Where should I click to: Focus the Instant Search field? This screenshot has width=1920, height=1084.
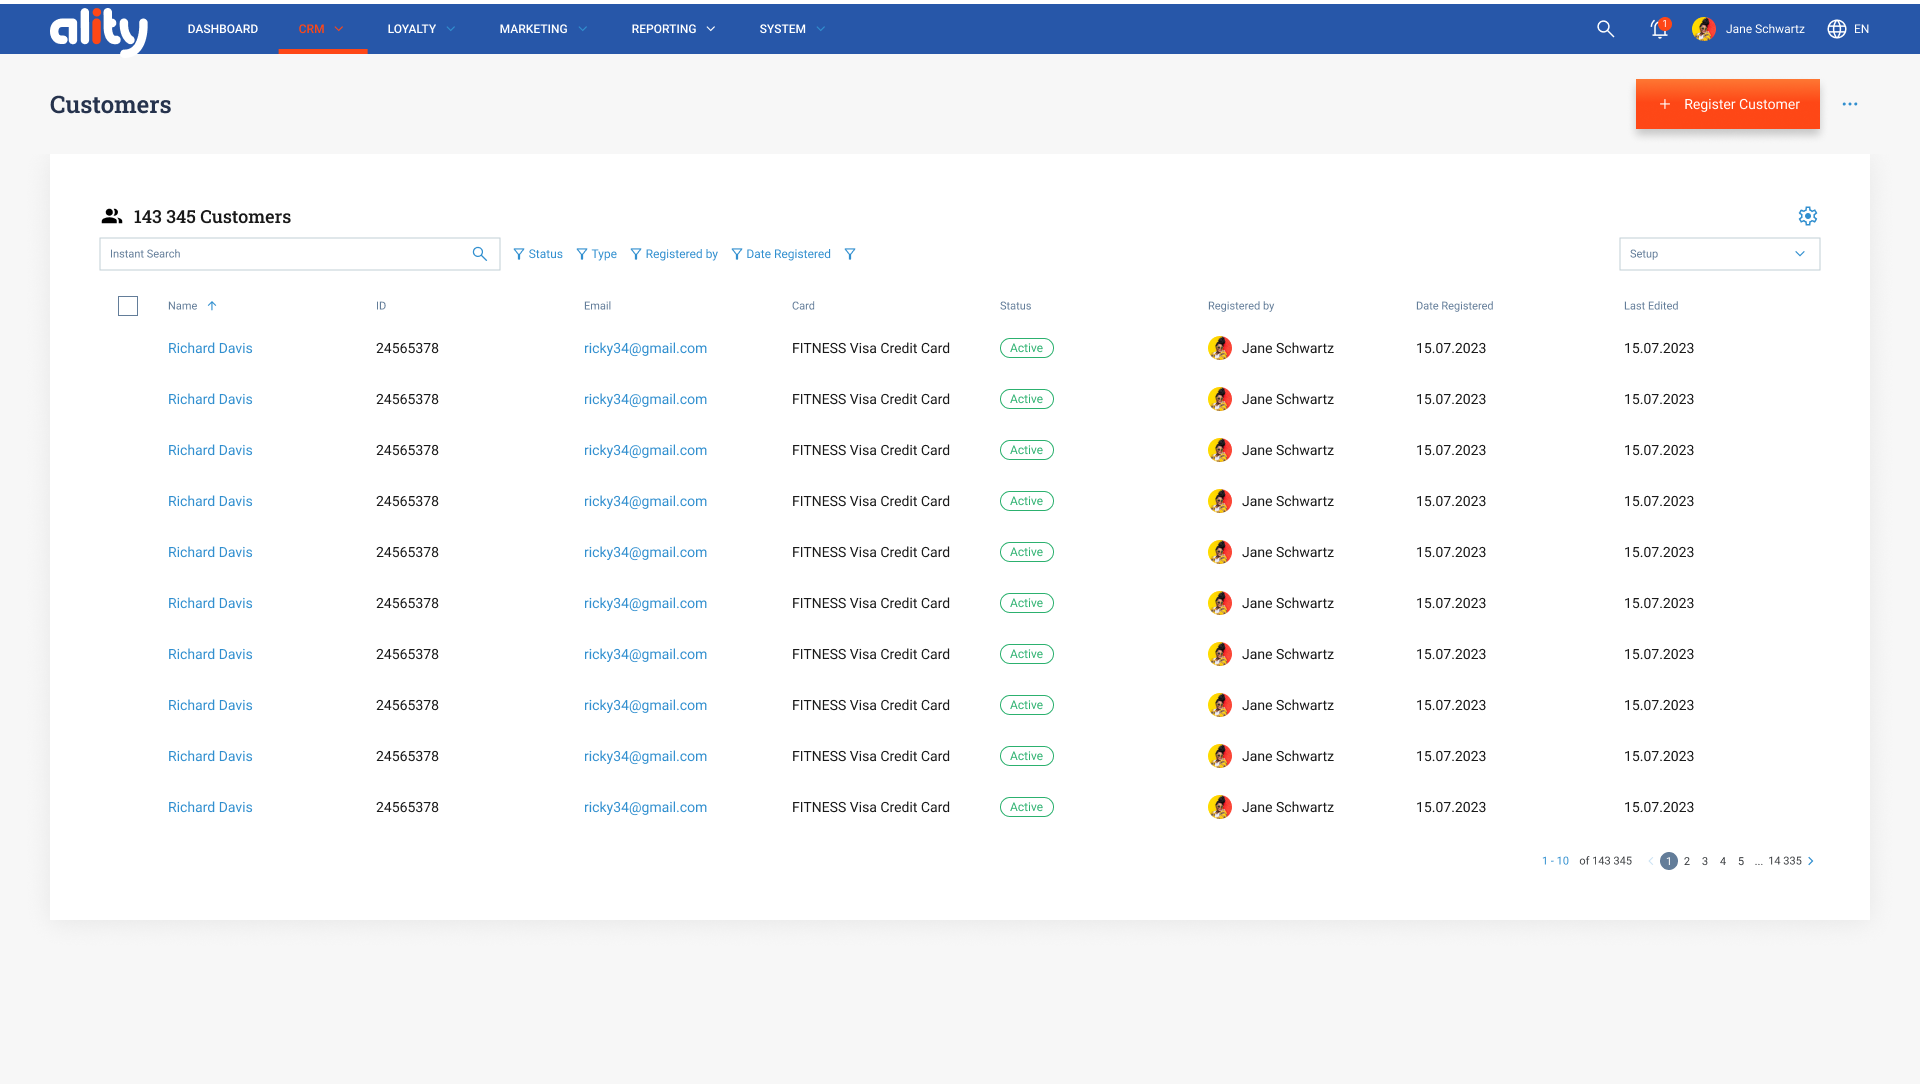pos(299,254)
